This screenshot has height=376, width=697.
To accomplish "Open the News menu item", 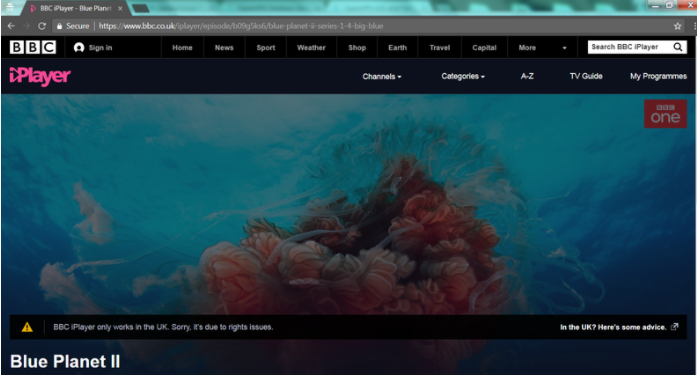I will click(x=224, y=48).
